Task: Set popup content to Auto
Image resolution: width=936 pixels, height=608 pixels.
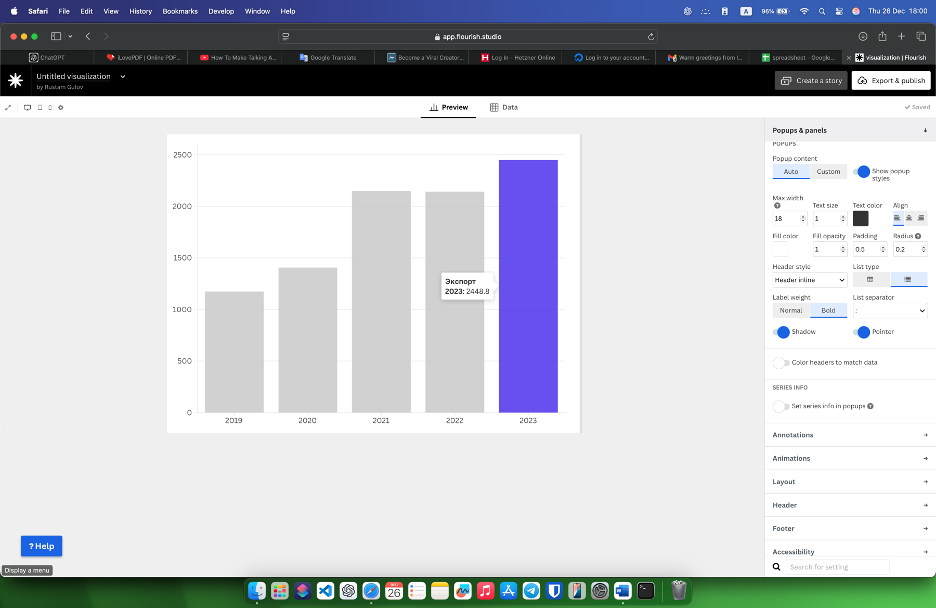Action: 791,172
